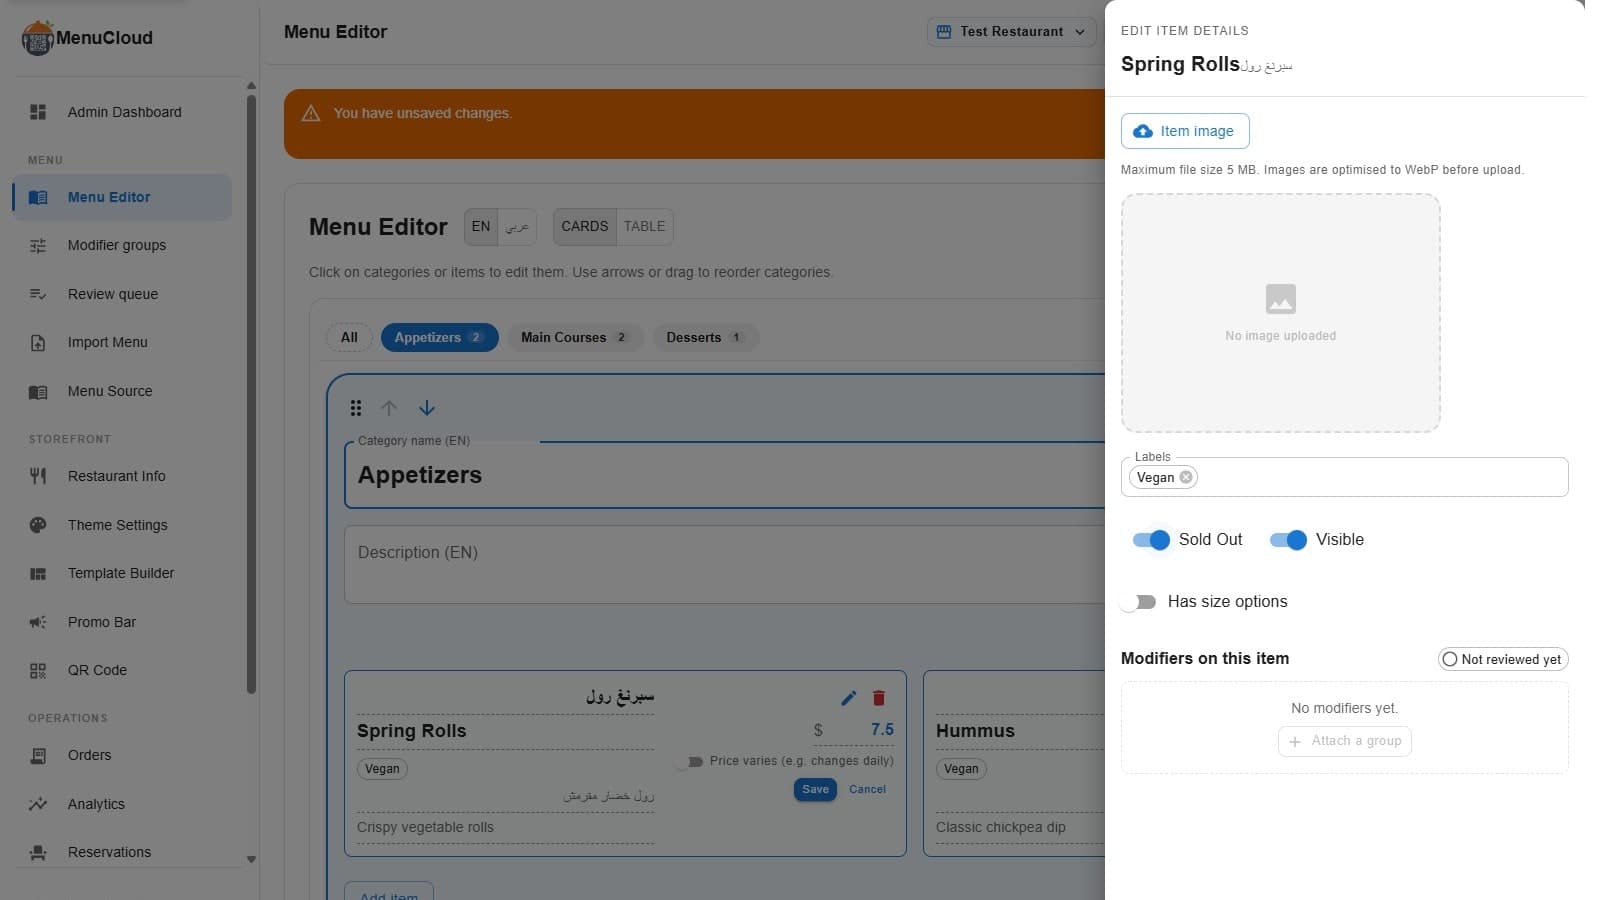The image size is (1600, 900).
Task: Open Menu Source page
Action: point(122,391)
